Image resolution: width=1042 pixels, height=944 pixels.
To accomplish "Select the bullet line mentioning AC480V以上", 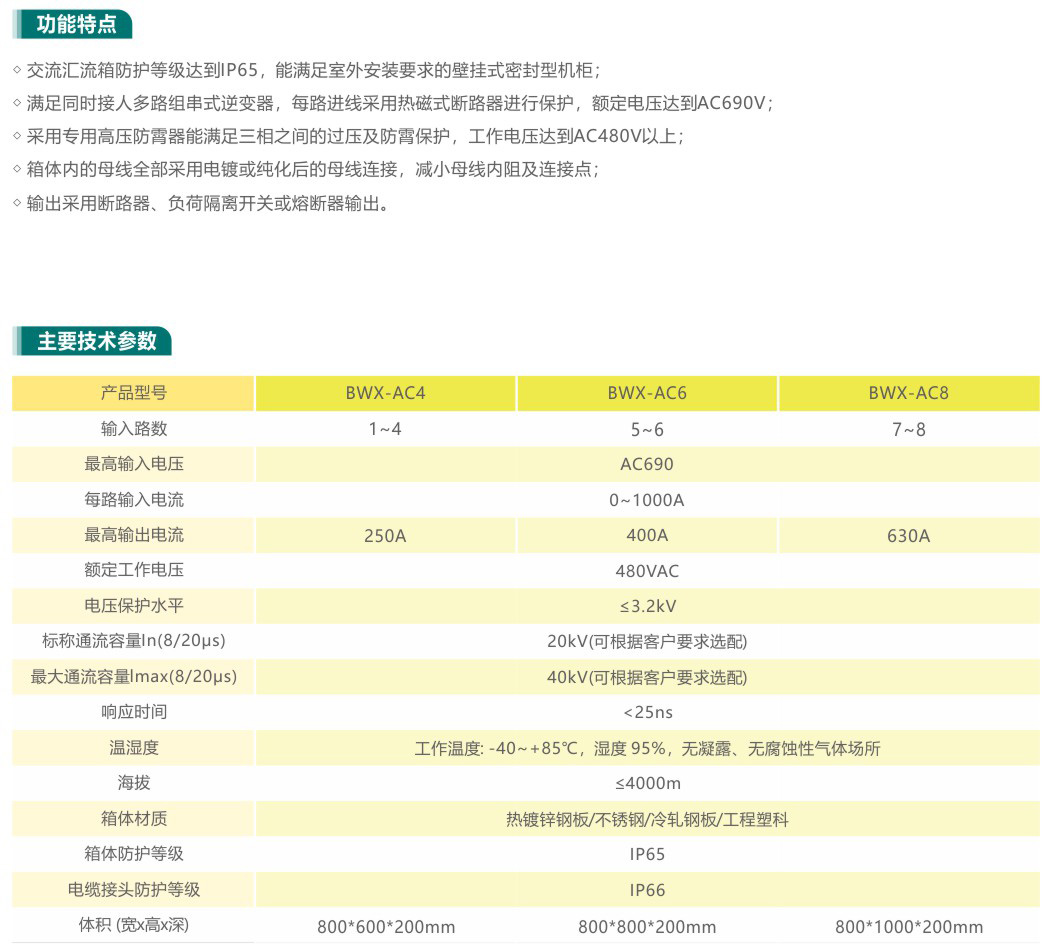I will point(348,136).
